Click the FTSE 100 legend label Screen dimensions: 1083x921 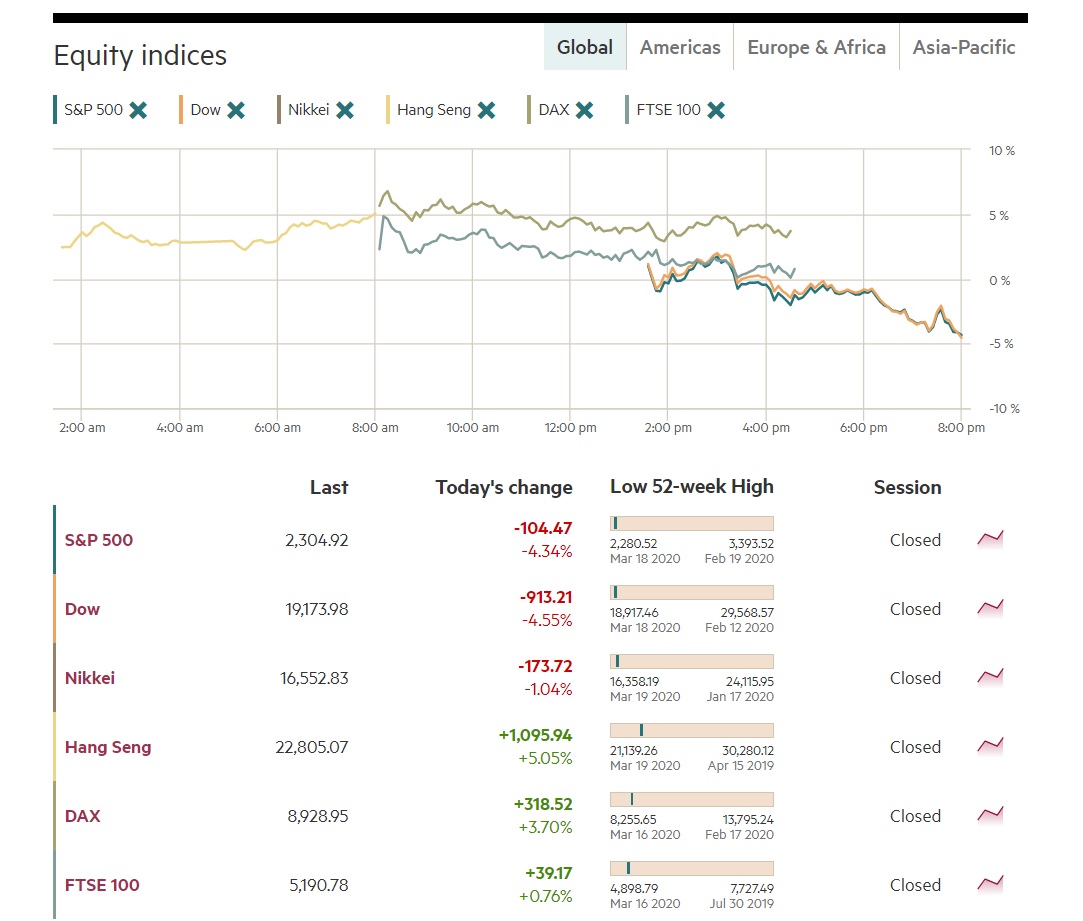668,110
